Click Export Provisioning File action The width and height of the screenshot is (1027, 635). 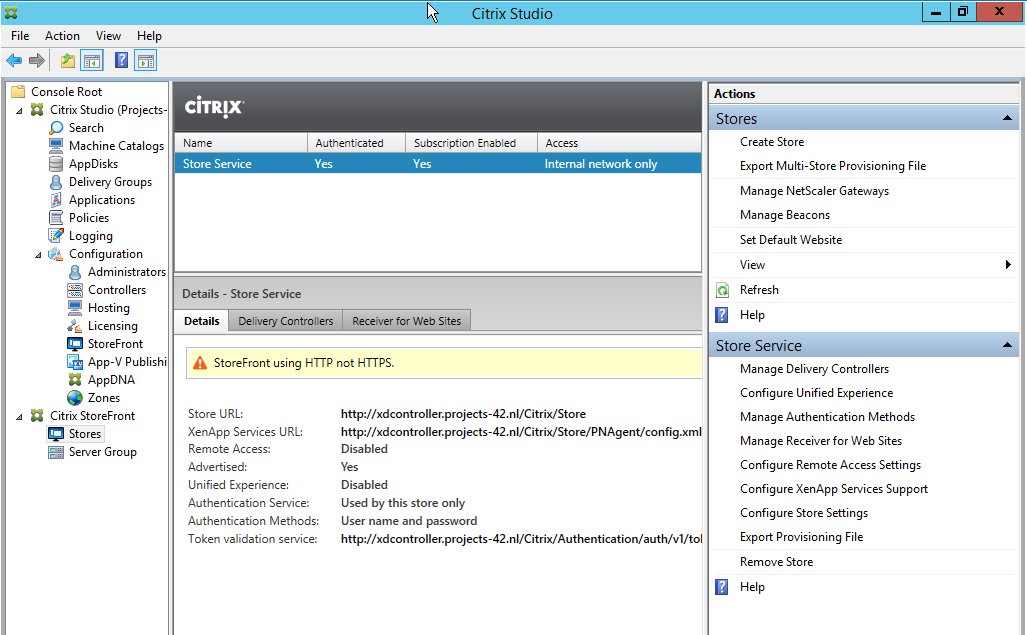coord(801,537)
